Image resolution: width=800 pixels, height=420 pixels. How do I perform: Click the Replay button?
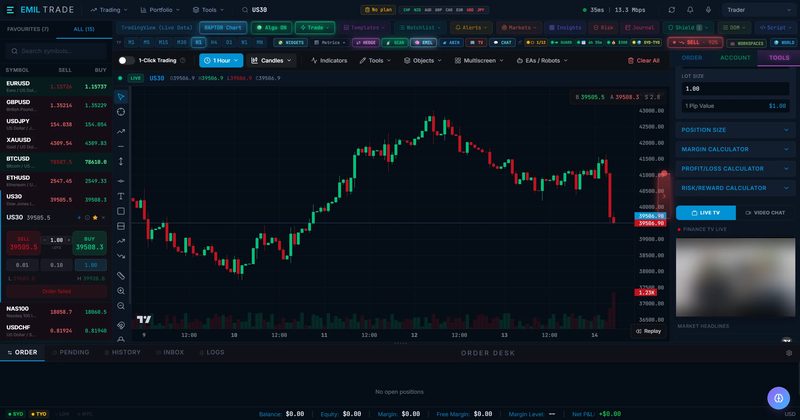pos(648,331)
